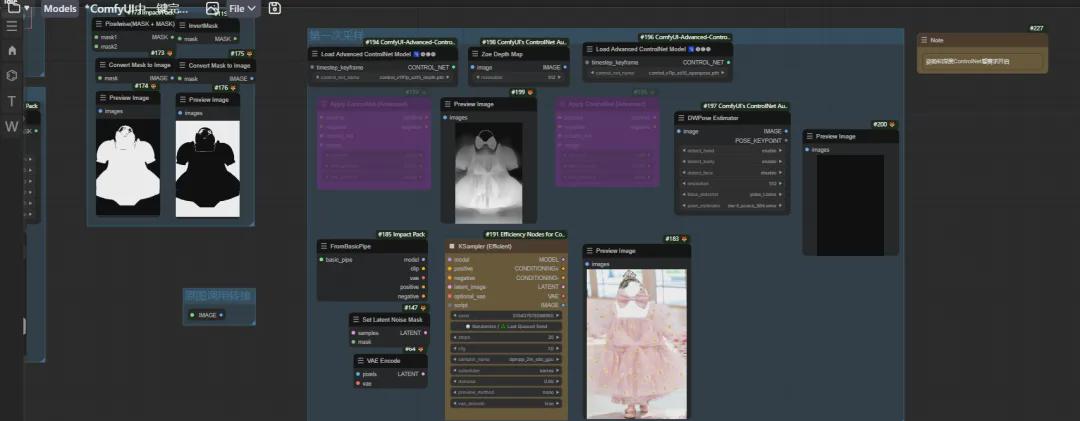Click resolution field in Zoe Depth Map node

(x=519, y=77)
